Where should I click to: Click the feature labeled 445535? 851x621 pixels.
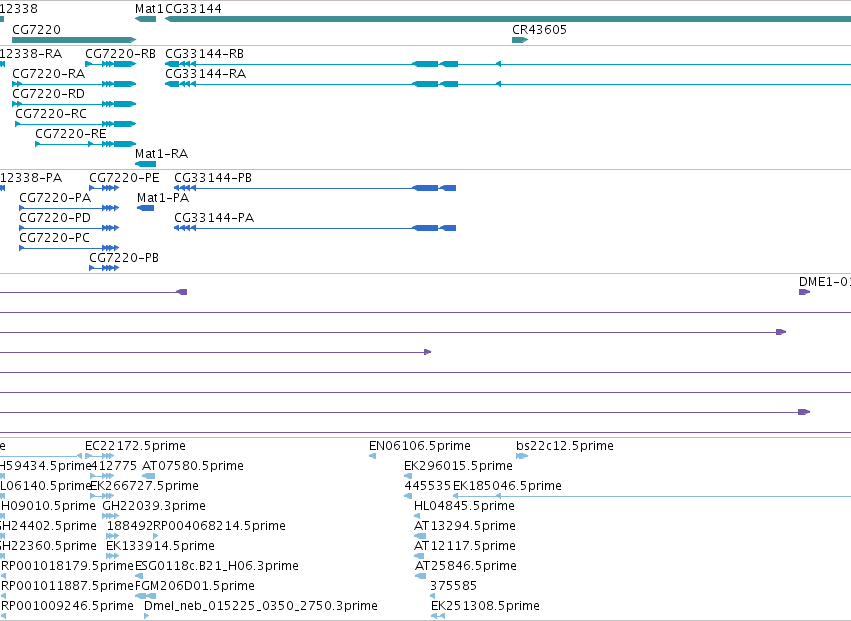coord(428,486)
